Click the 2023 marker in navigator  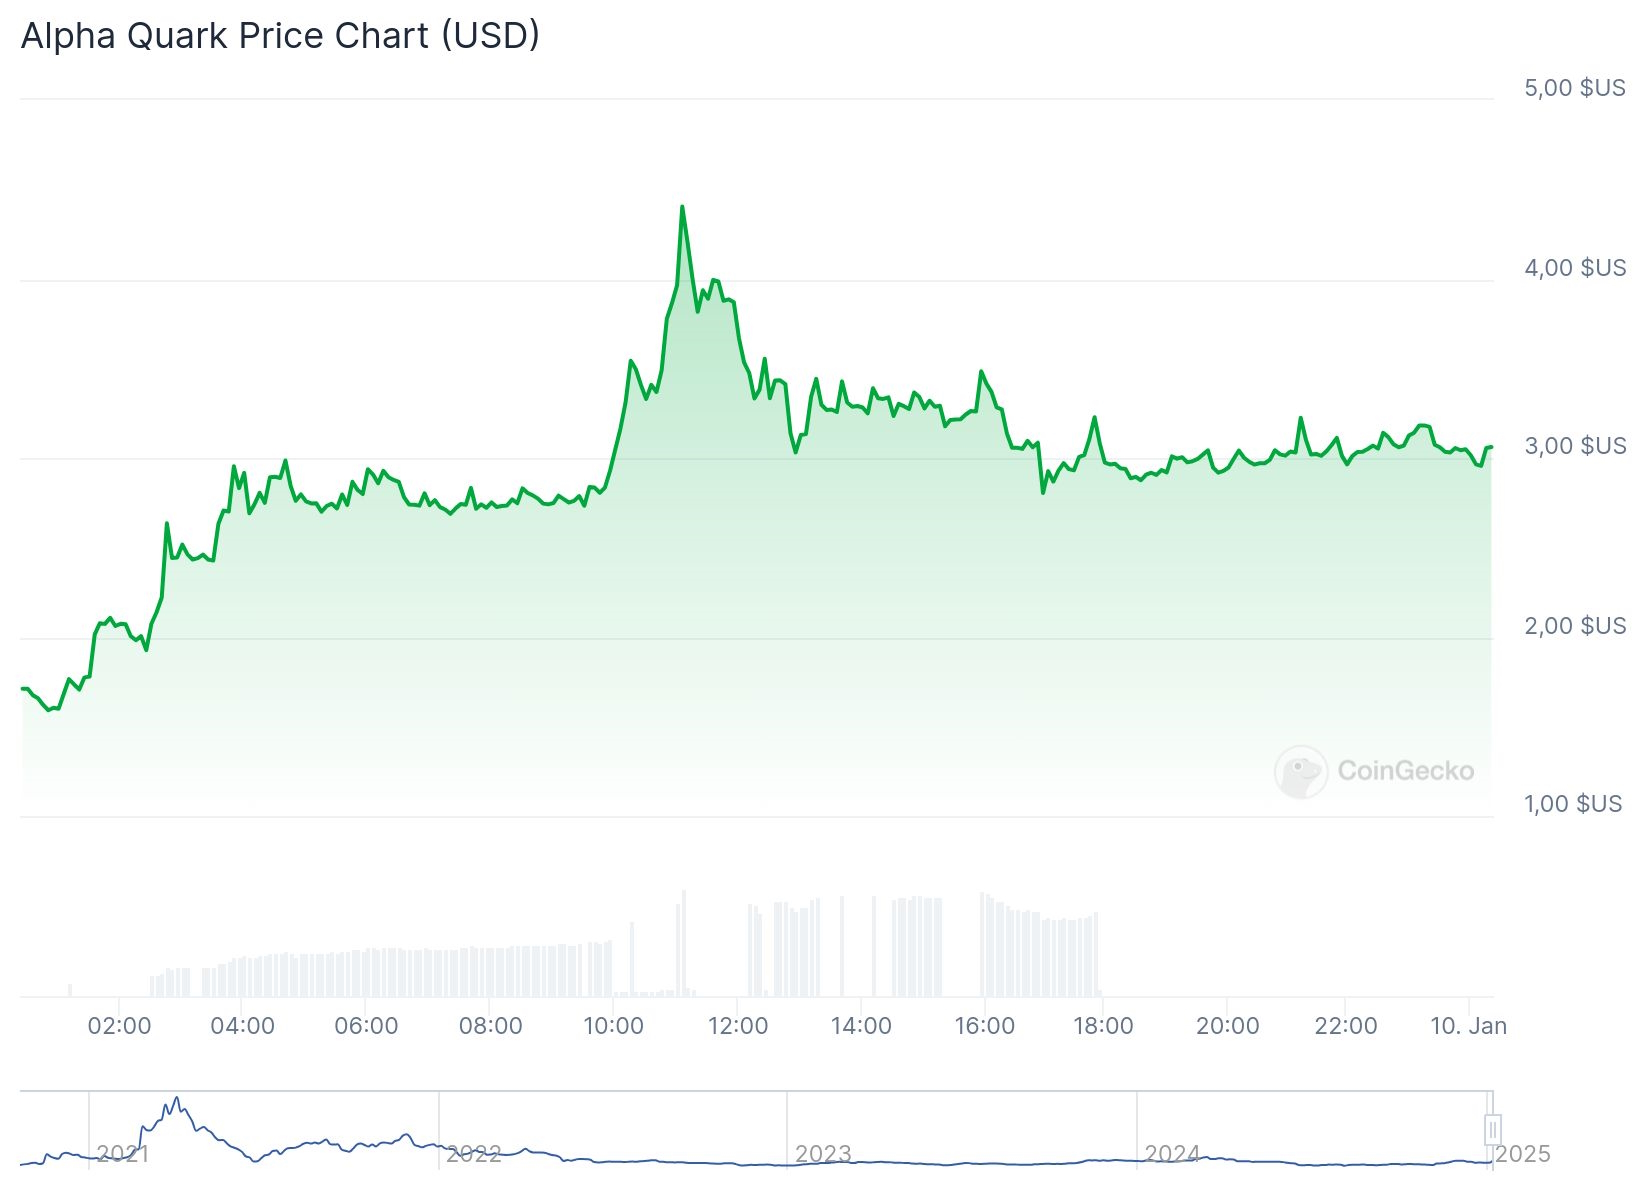822,1154
